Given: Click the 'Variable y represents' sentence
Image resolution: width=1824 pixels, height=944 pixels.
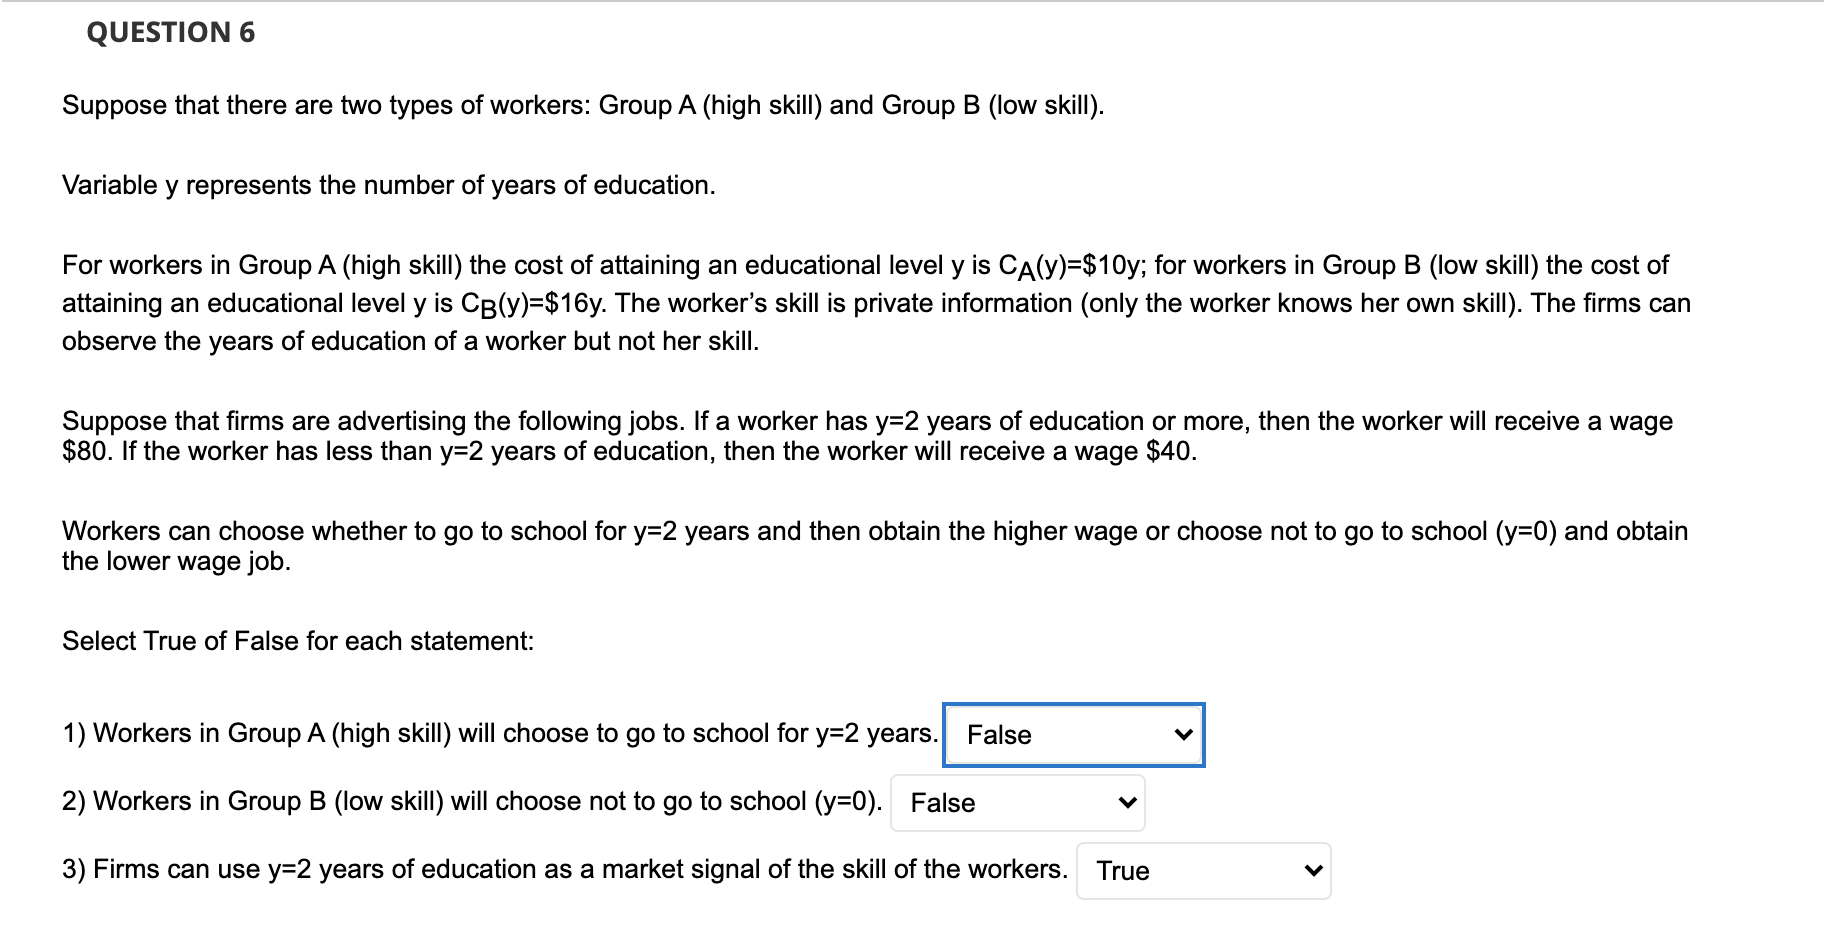Looking at the screenshot, I should (388, 186).
